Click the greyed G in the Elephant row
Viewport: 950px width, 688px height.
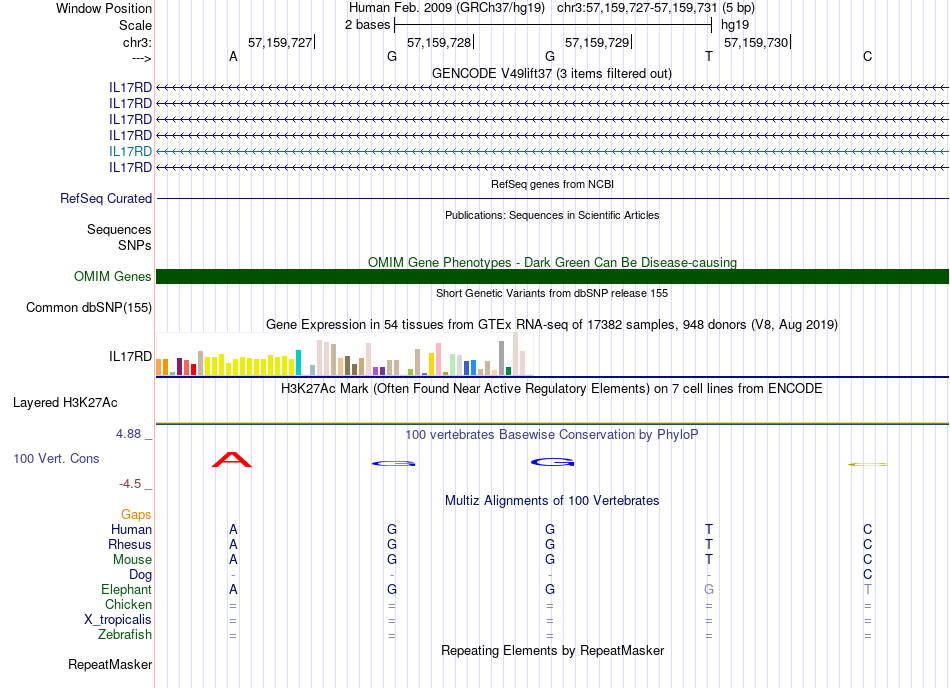click(x=708, y=589)
